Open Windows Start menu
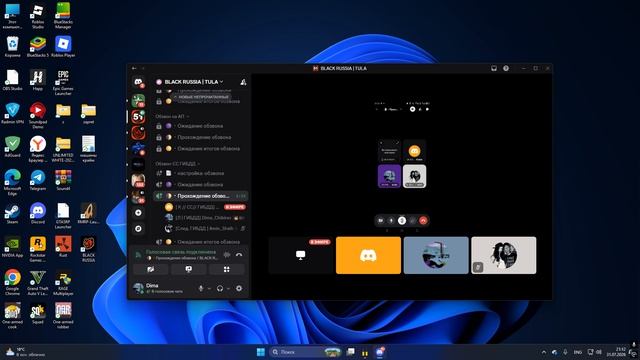 [x=260, y=352]
